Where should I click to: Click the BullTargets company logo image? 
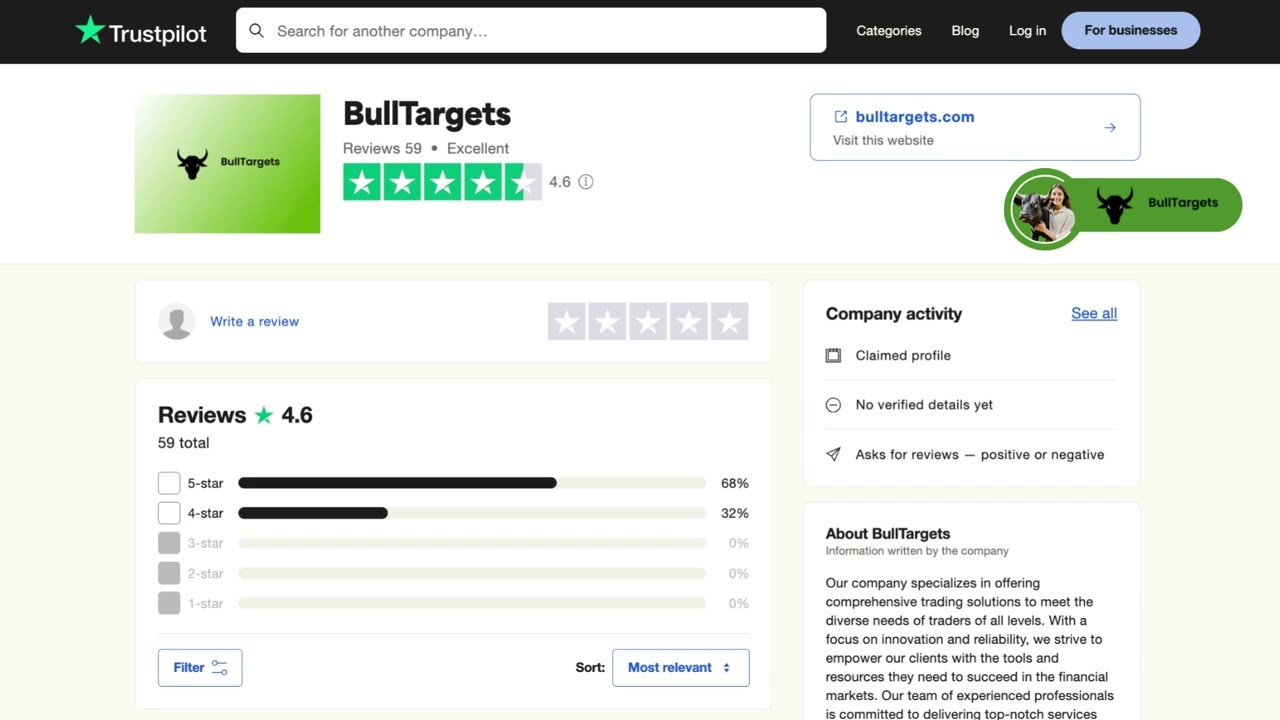pos(228,164)
